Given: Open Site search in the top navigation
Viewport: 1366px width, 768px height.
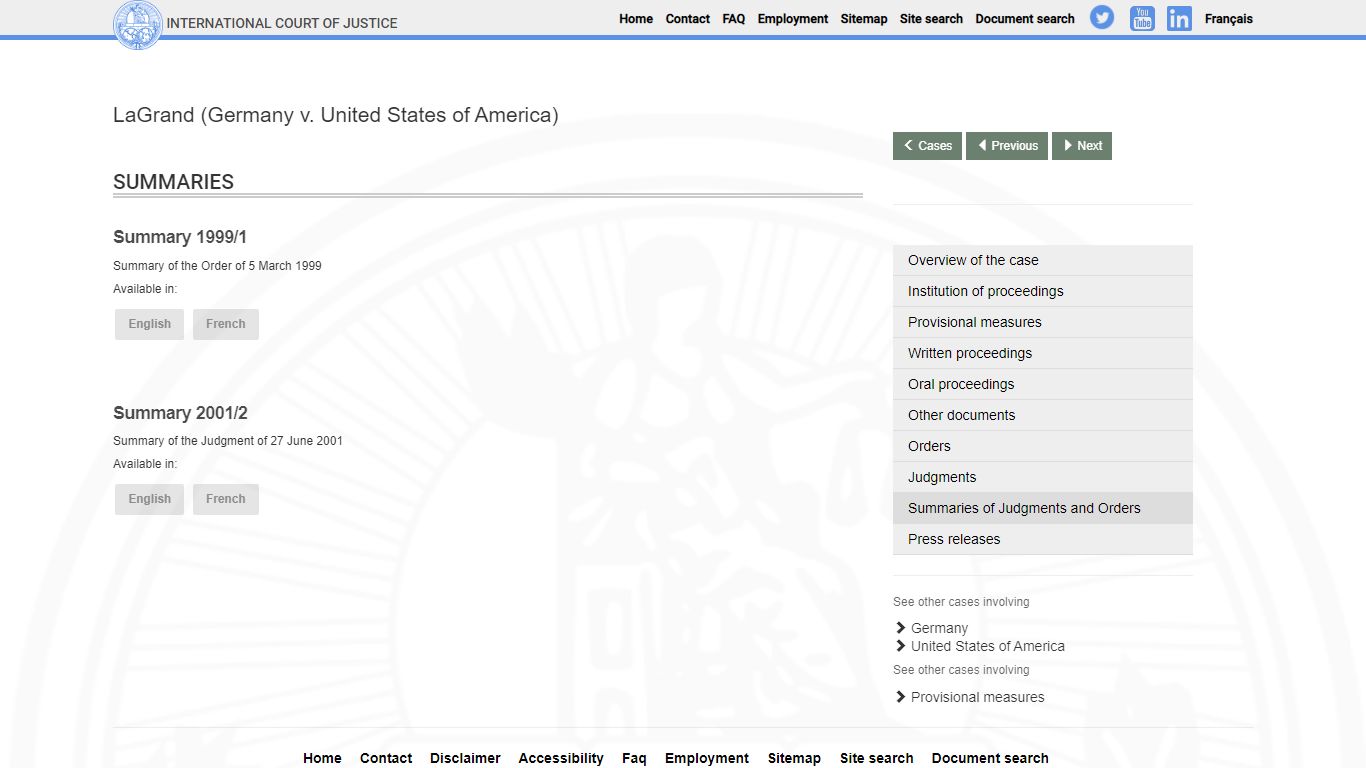Looking at the screenshot, I should pyautogui.click(x=931, y=19).
